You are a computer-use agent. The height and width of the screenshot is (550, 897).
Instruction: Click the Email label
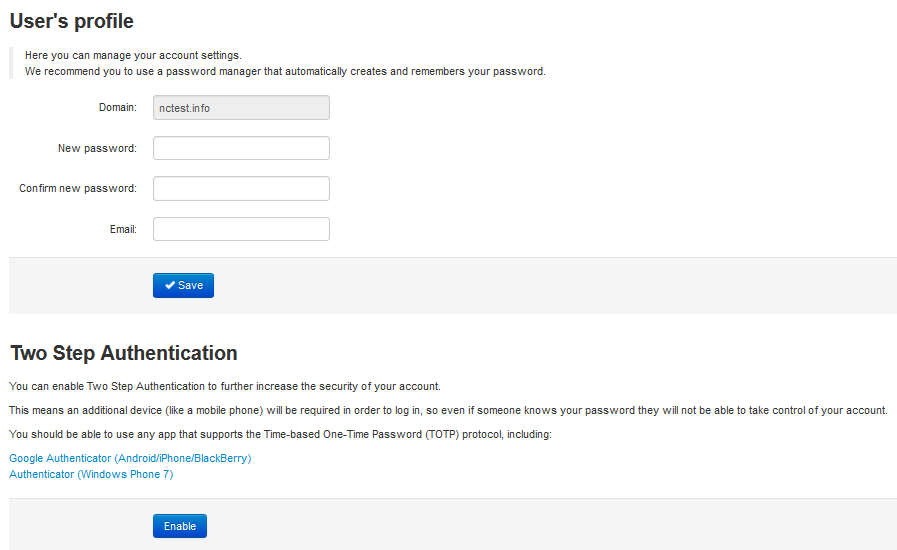123,230
